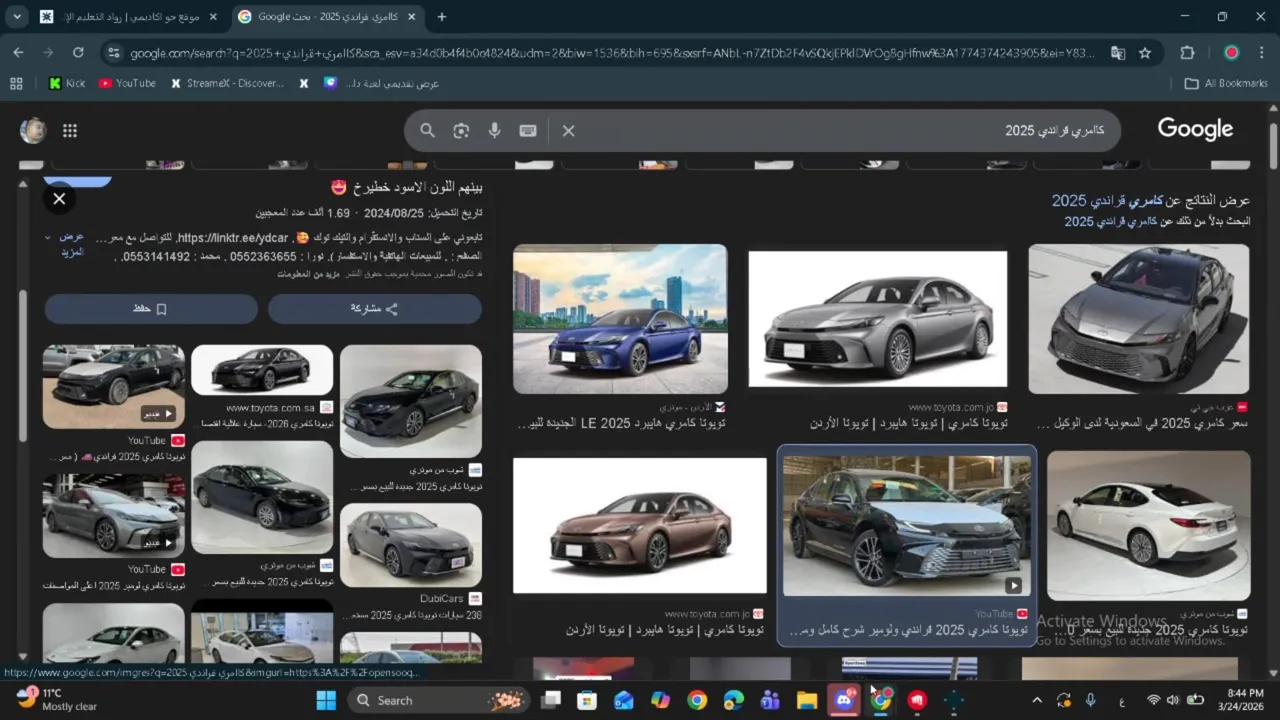
Task: Open the Chrome profile icon
Action: [1231, 53]
